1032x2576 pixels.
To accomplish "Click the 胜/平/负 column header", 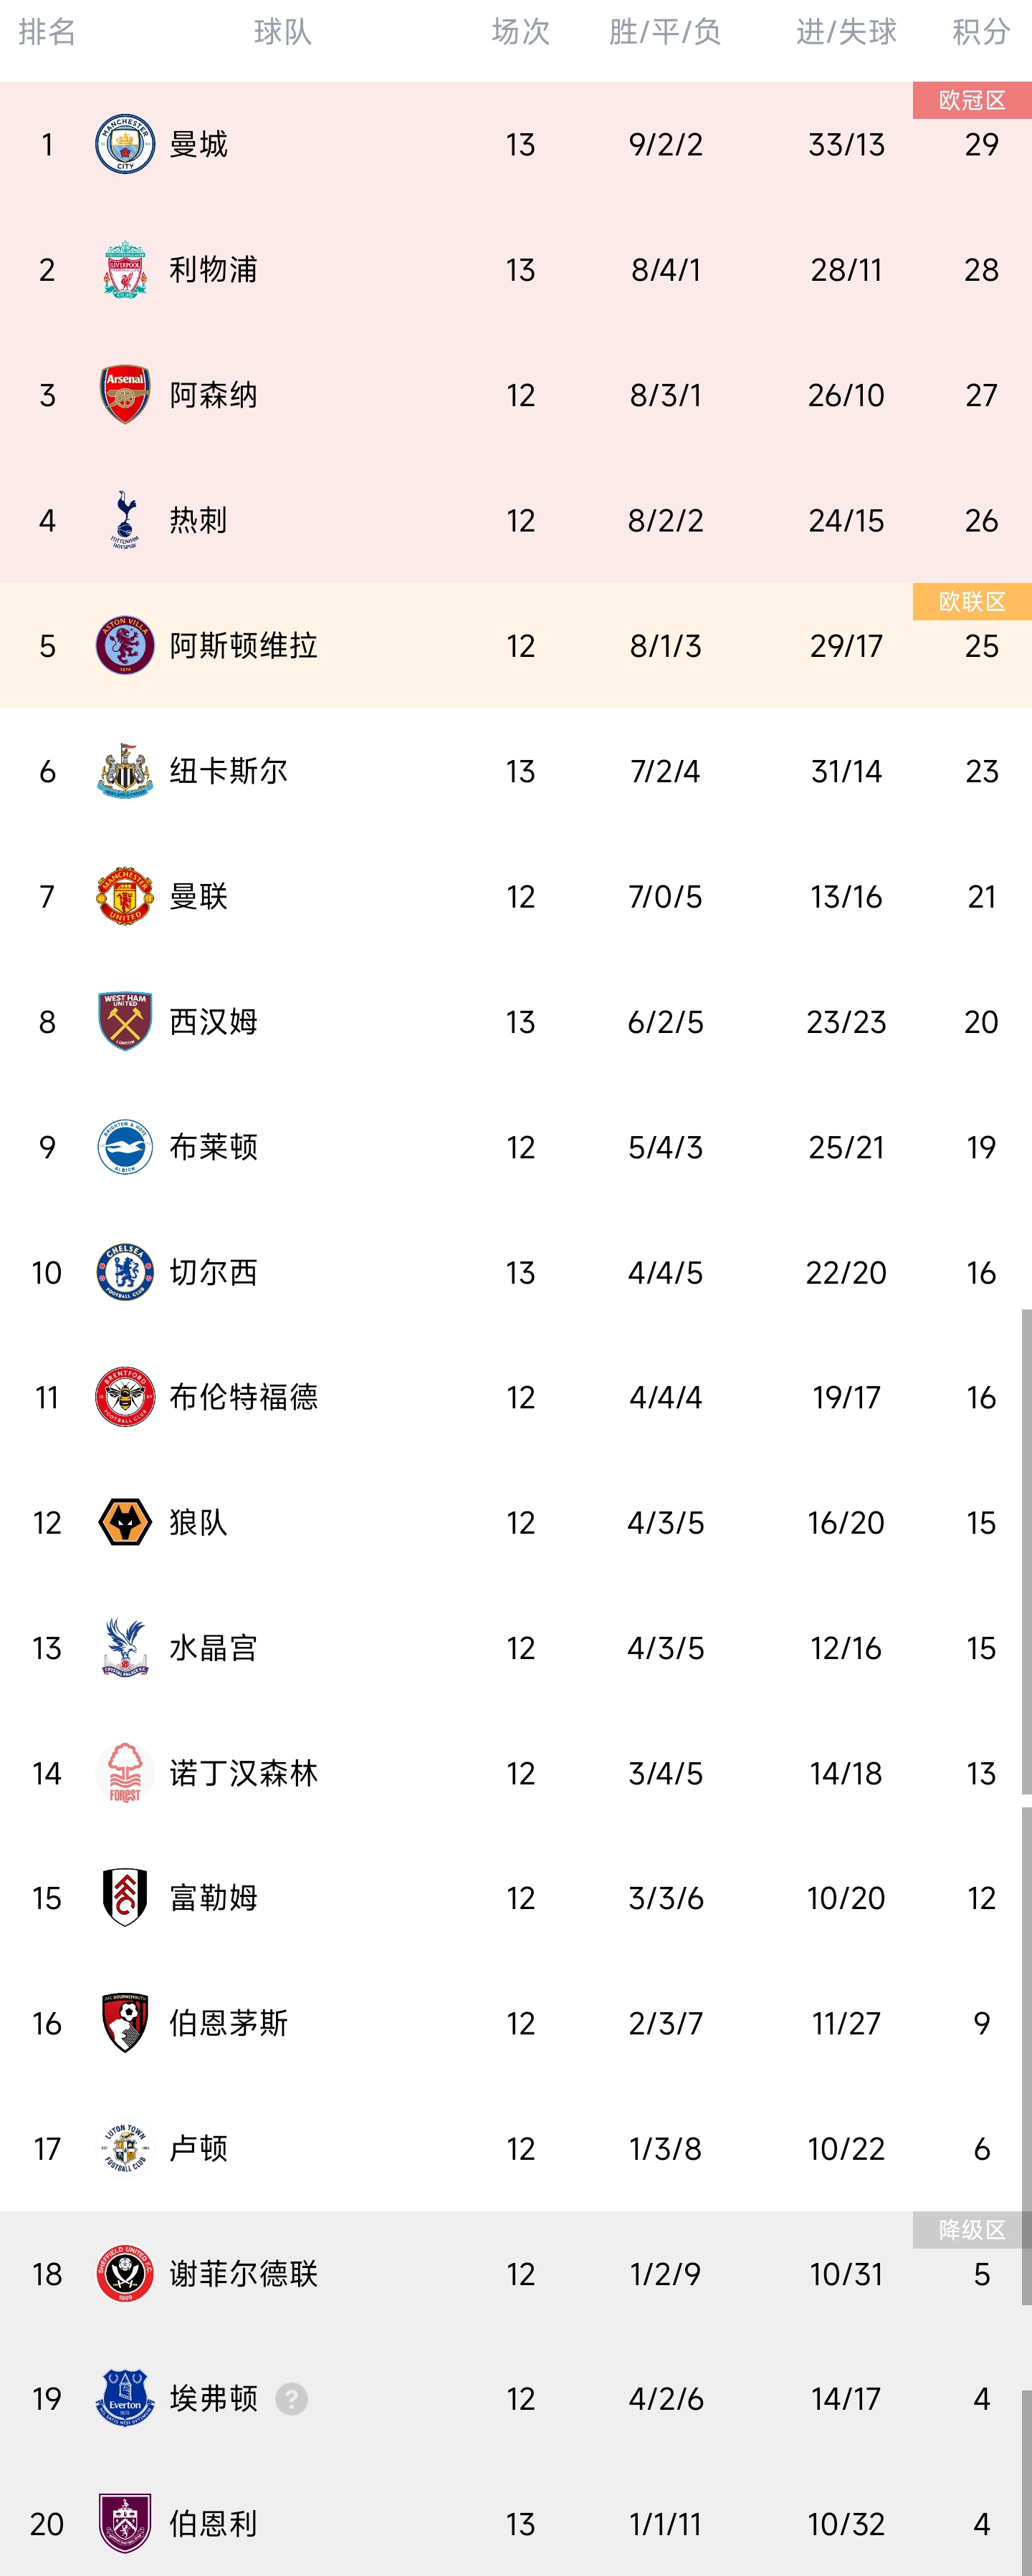I will [x=665, y=32].
